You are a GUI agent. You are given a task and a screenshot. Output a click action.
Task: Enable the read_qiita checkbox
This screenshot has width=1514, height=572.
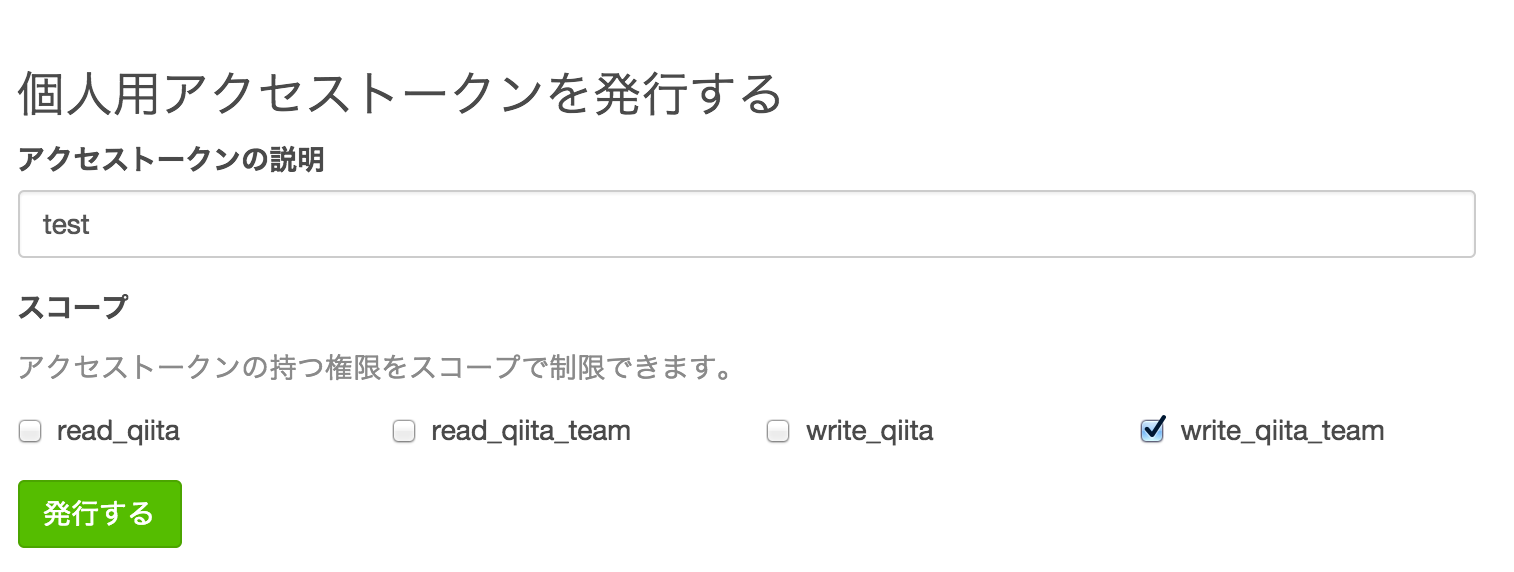pos(30,432)
